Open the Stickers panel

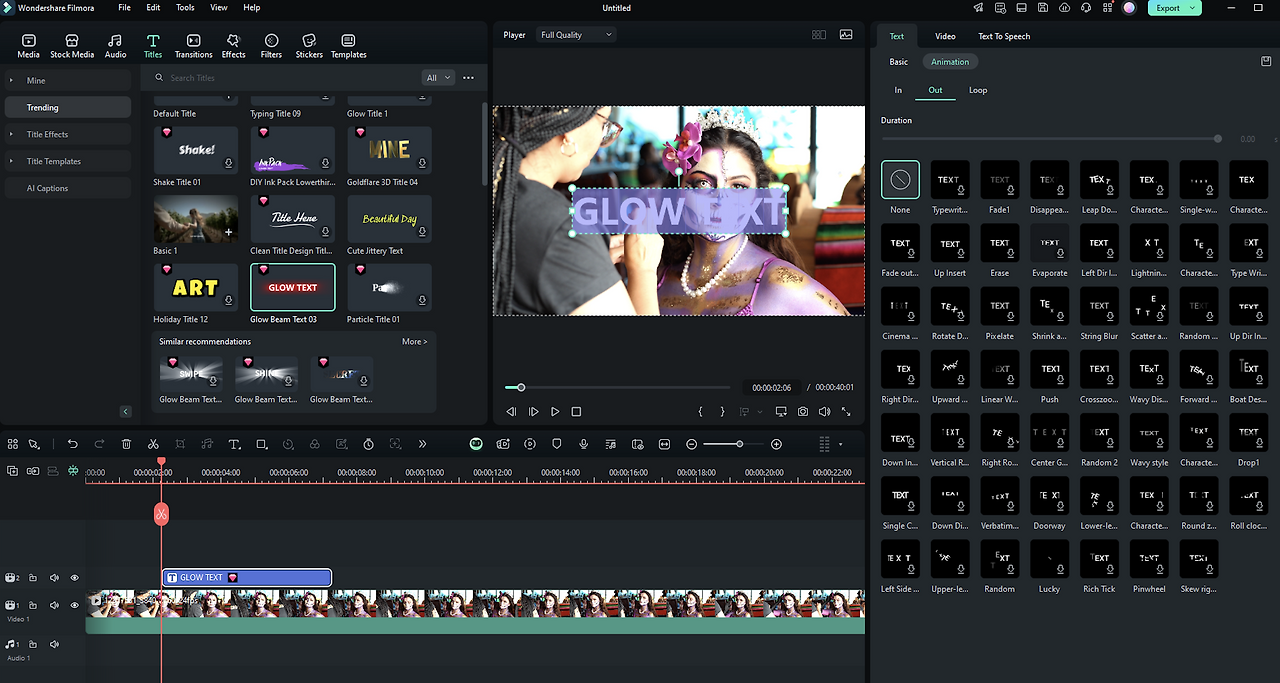[309, 46]
